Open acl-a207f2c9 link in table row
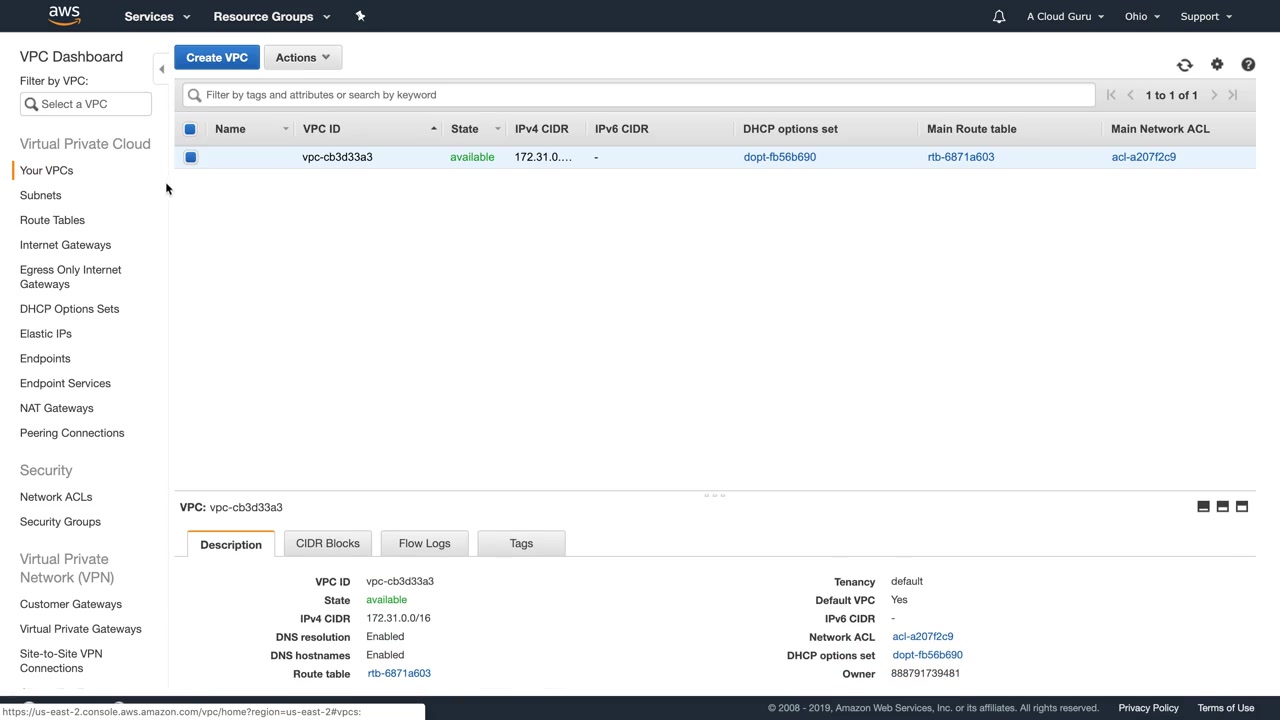Screen dimensions: 1280x720 (1144, 157)
